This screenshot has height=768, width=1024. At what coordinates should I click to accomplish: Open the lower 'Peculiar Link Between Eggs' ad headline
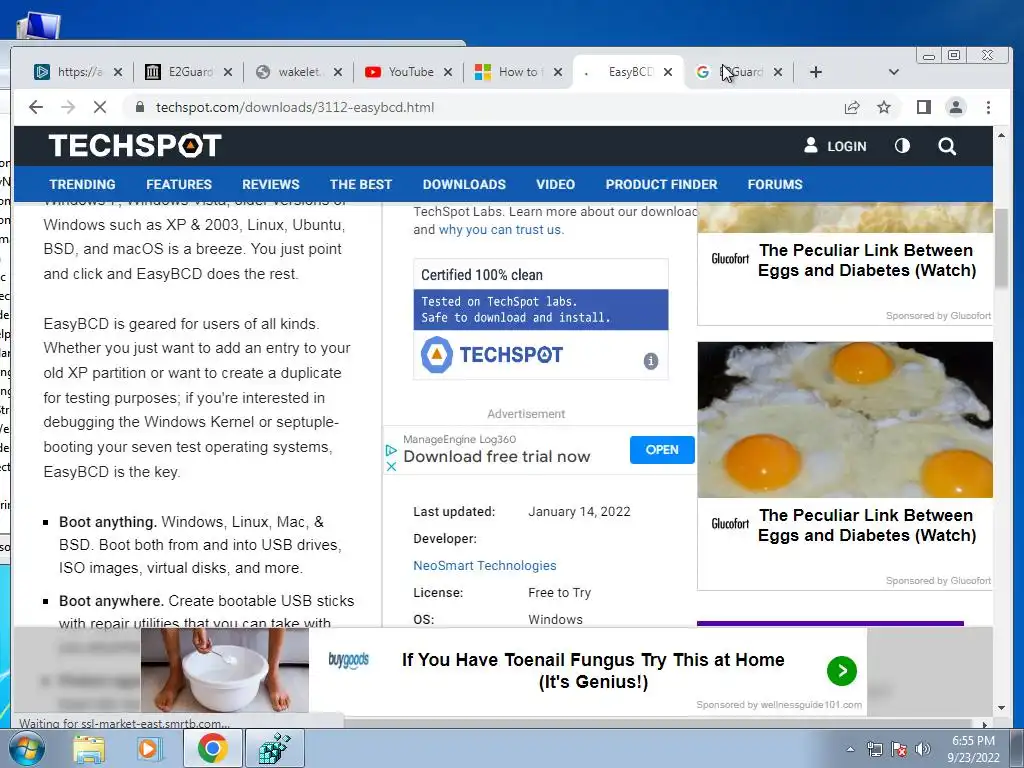pos(867,525)
